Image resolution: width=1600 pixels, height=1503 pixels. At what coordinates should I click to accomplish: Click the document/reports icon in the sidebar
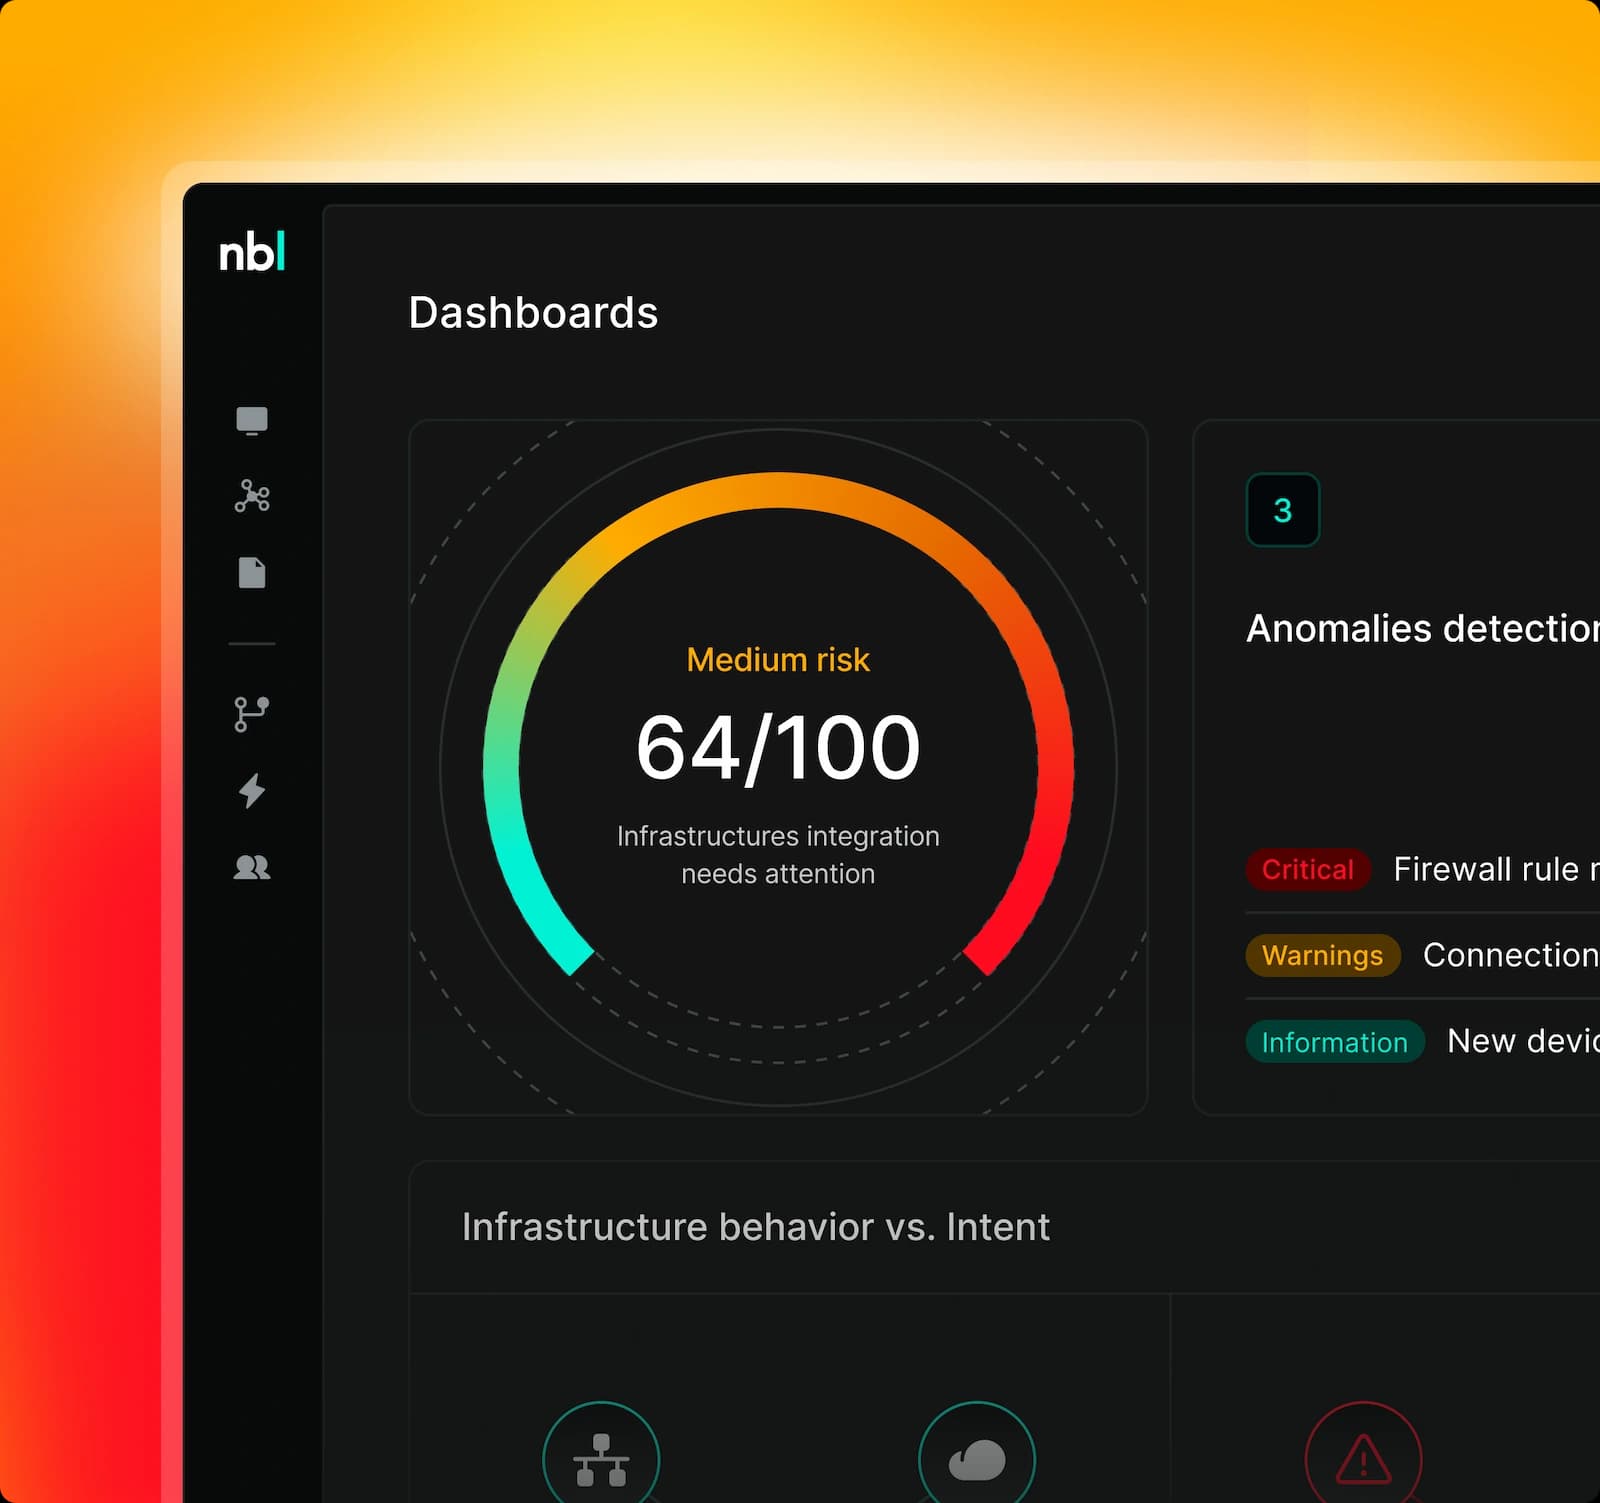click(x=252, y=572)
